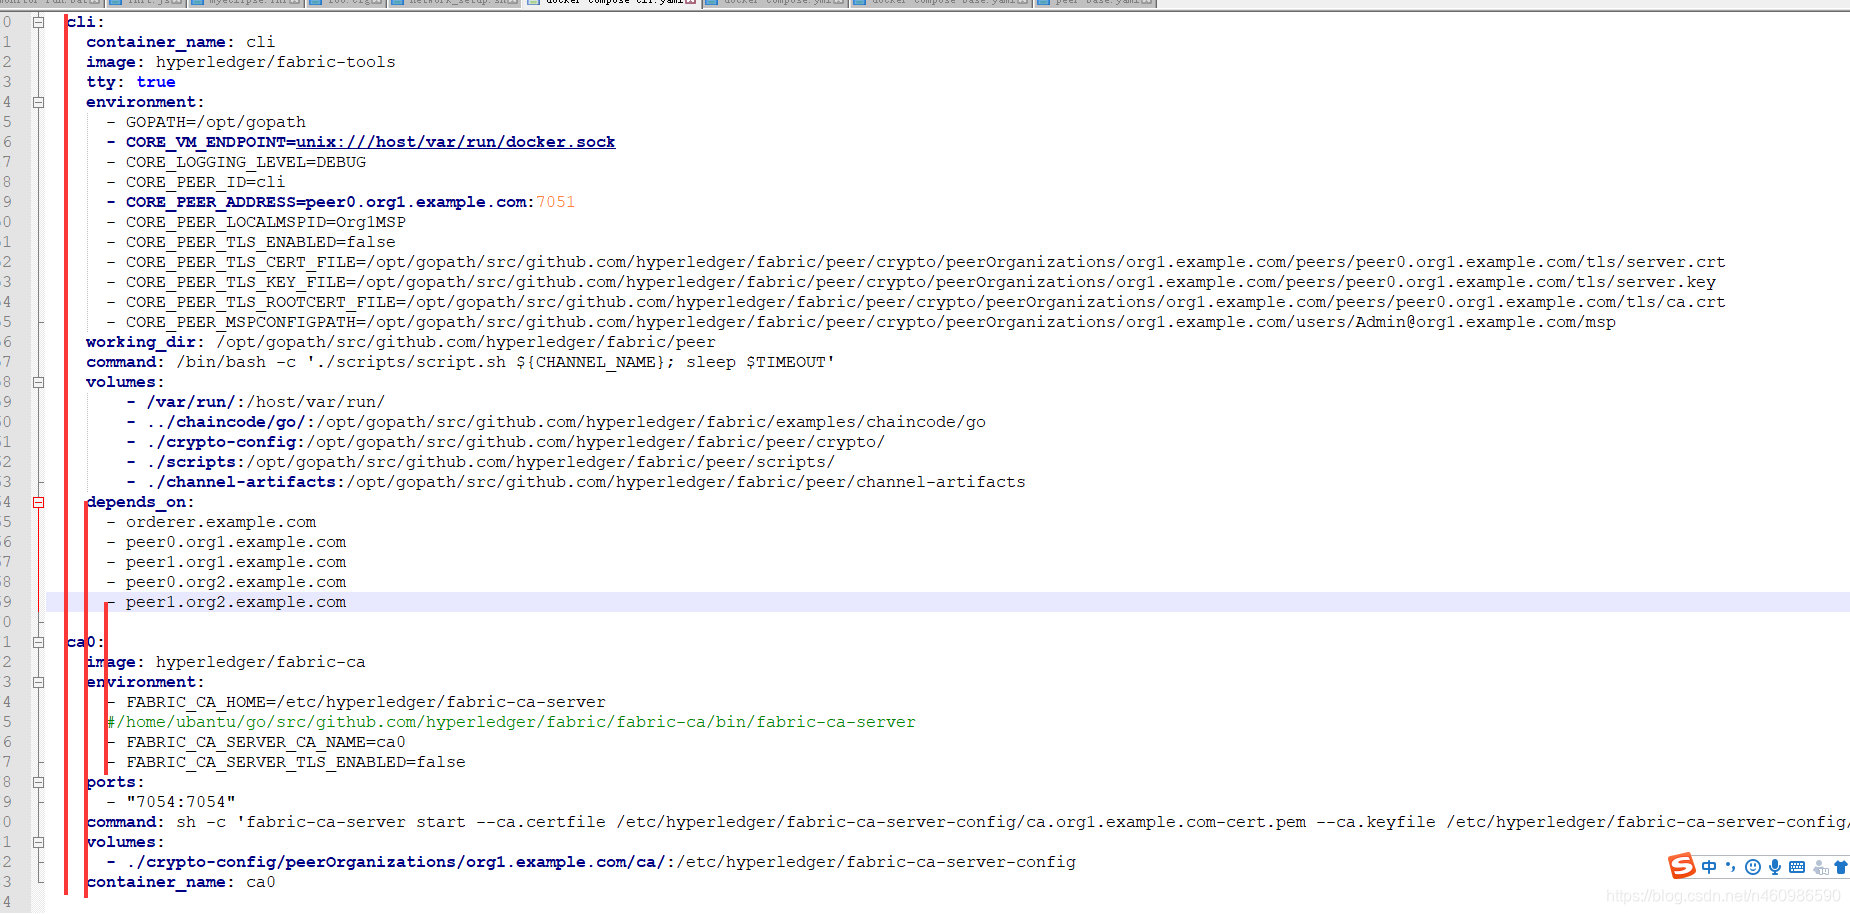The width and height of the screenshot is (1850, 914).
Task: Click the highlighted 'peer1.org2.example.com' line
Action: point(236,602)
